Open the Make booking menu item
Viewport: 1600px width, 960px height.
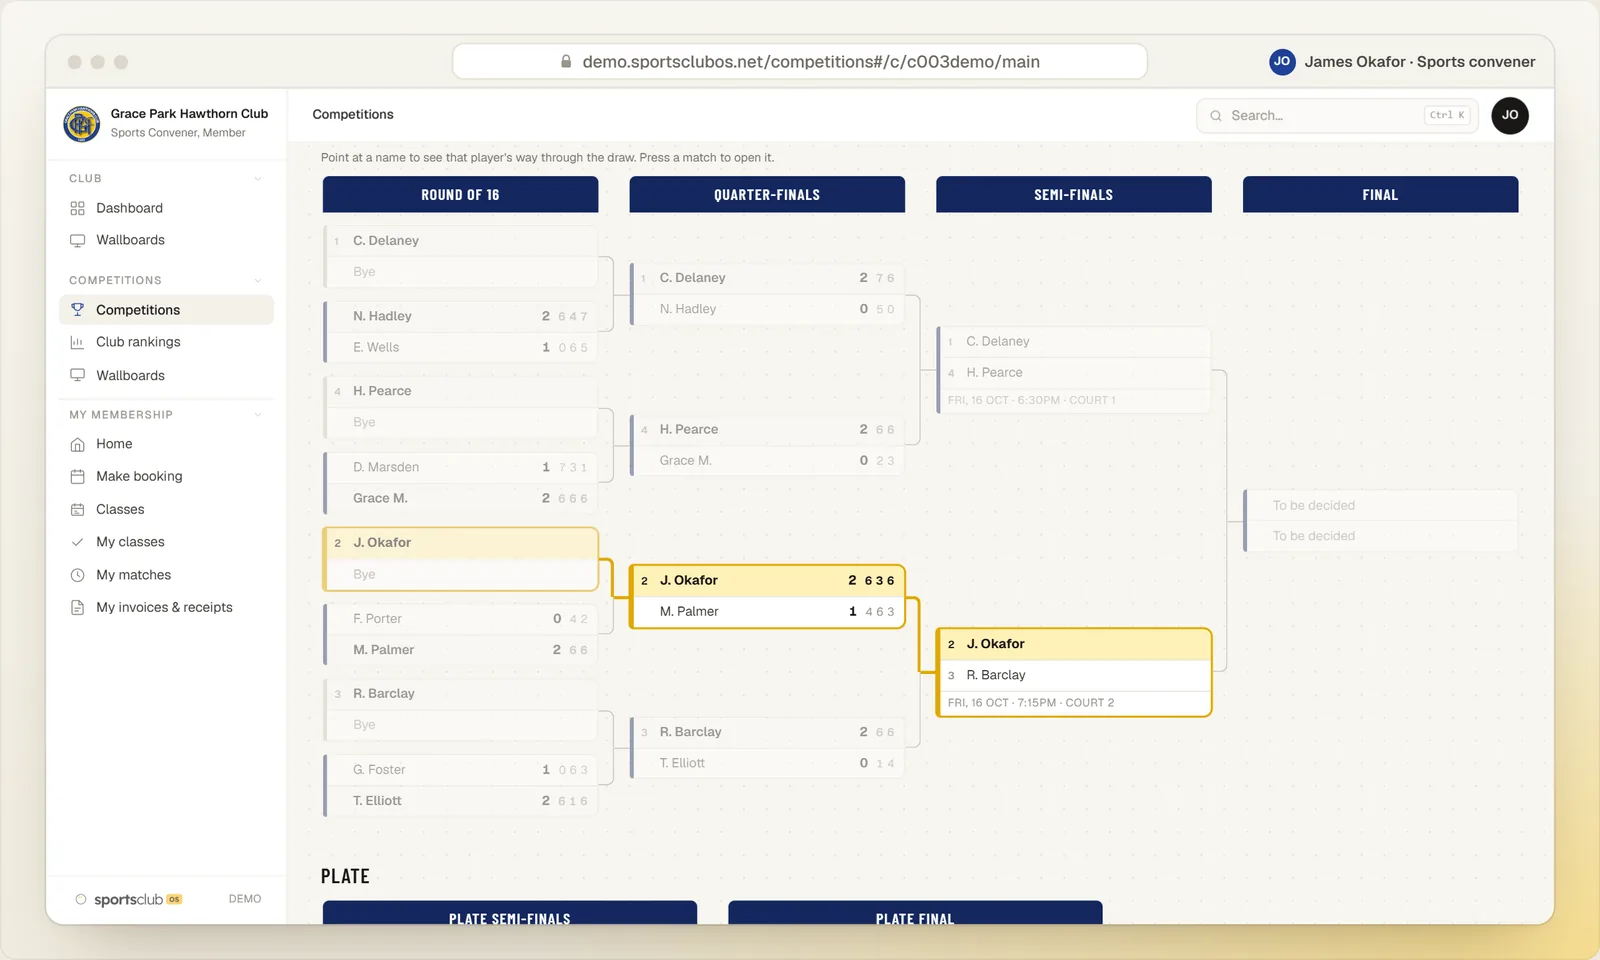(166, 477)
